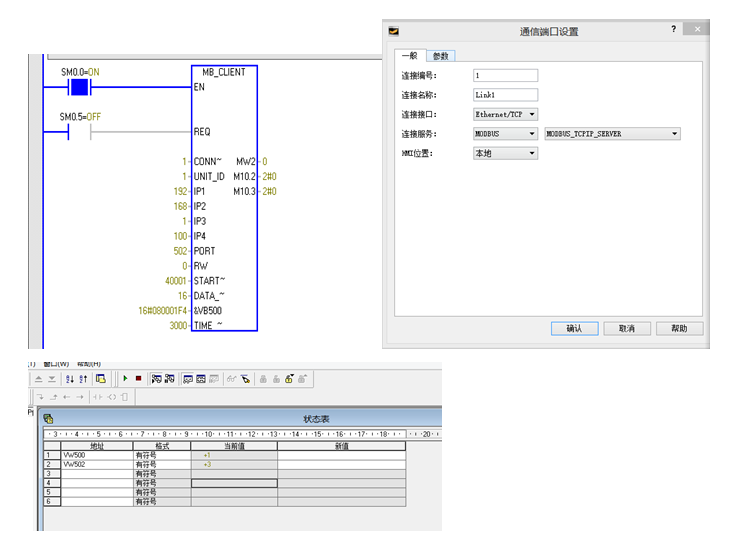
Task: Toggle the SM0.0 normally open contact
Action: click(80, 87)
